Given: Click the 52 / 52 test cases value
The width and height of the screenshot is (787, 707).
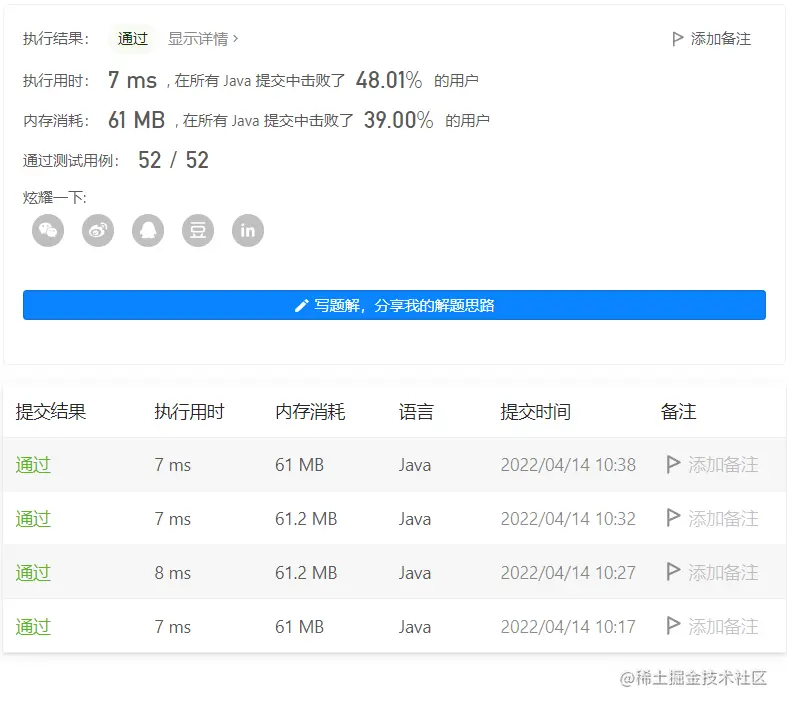Looking at the screenshot, I should 173,160.
